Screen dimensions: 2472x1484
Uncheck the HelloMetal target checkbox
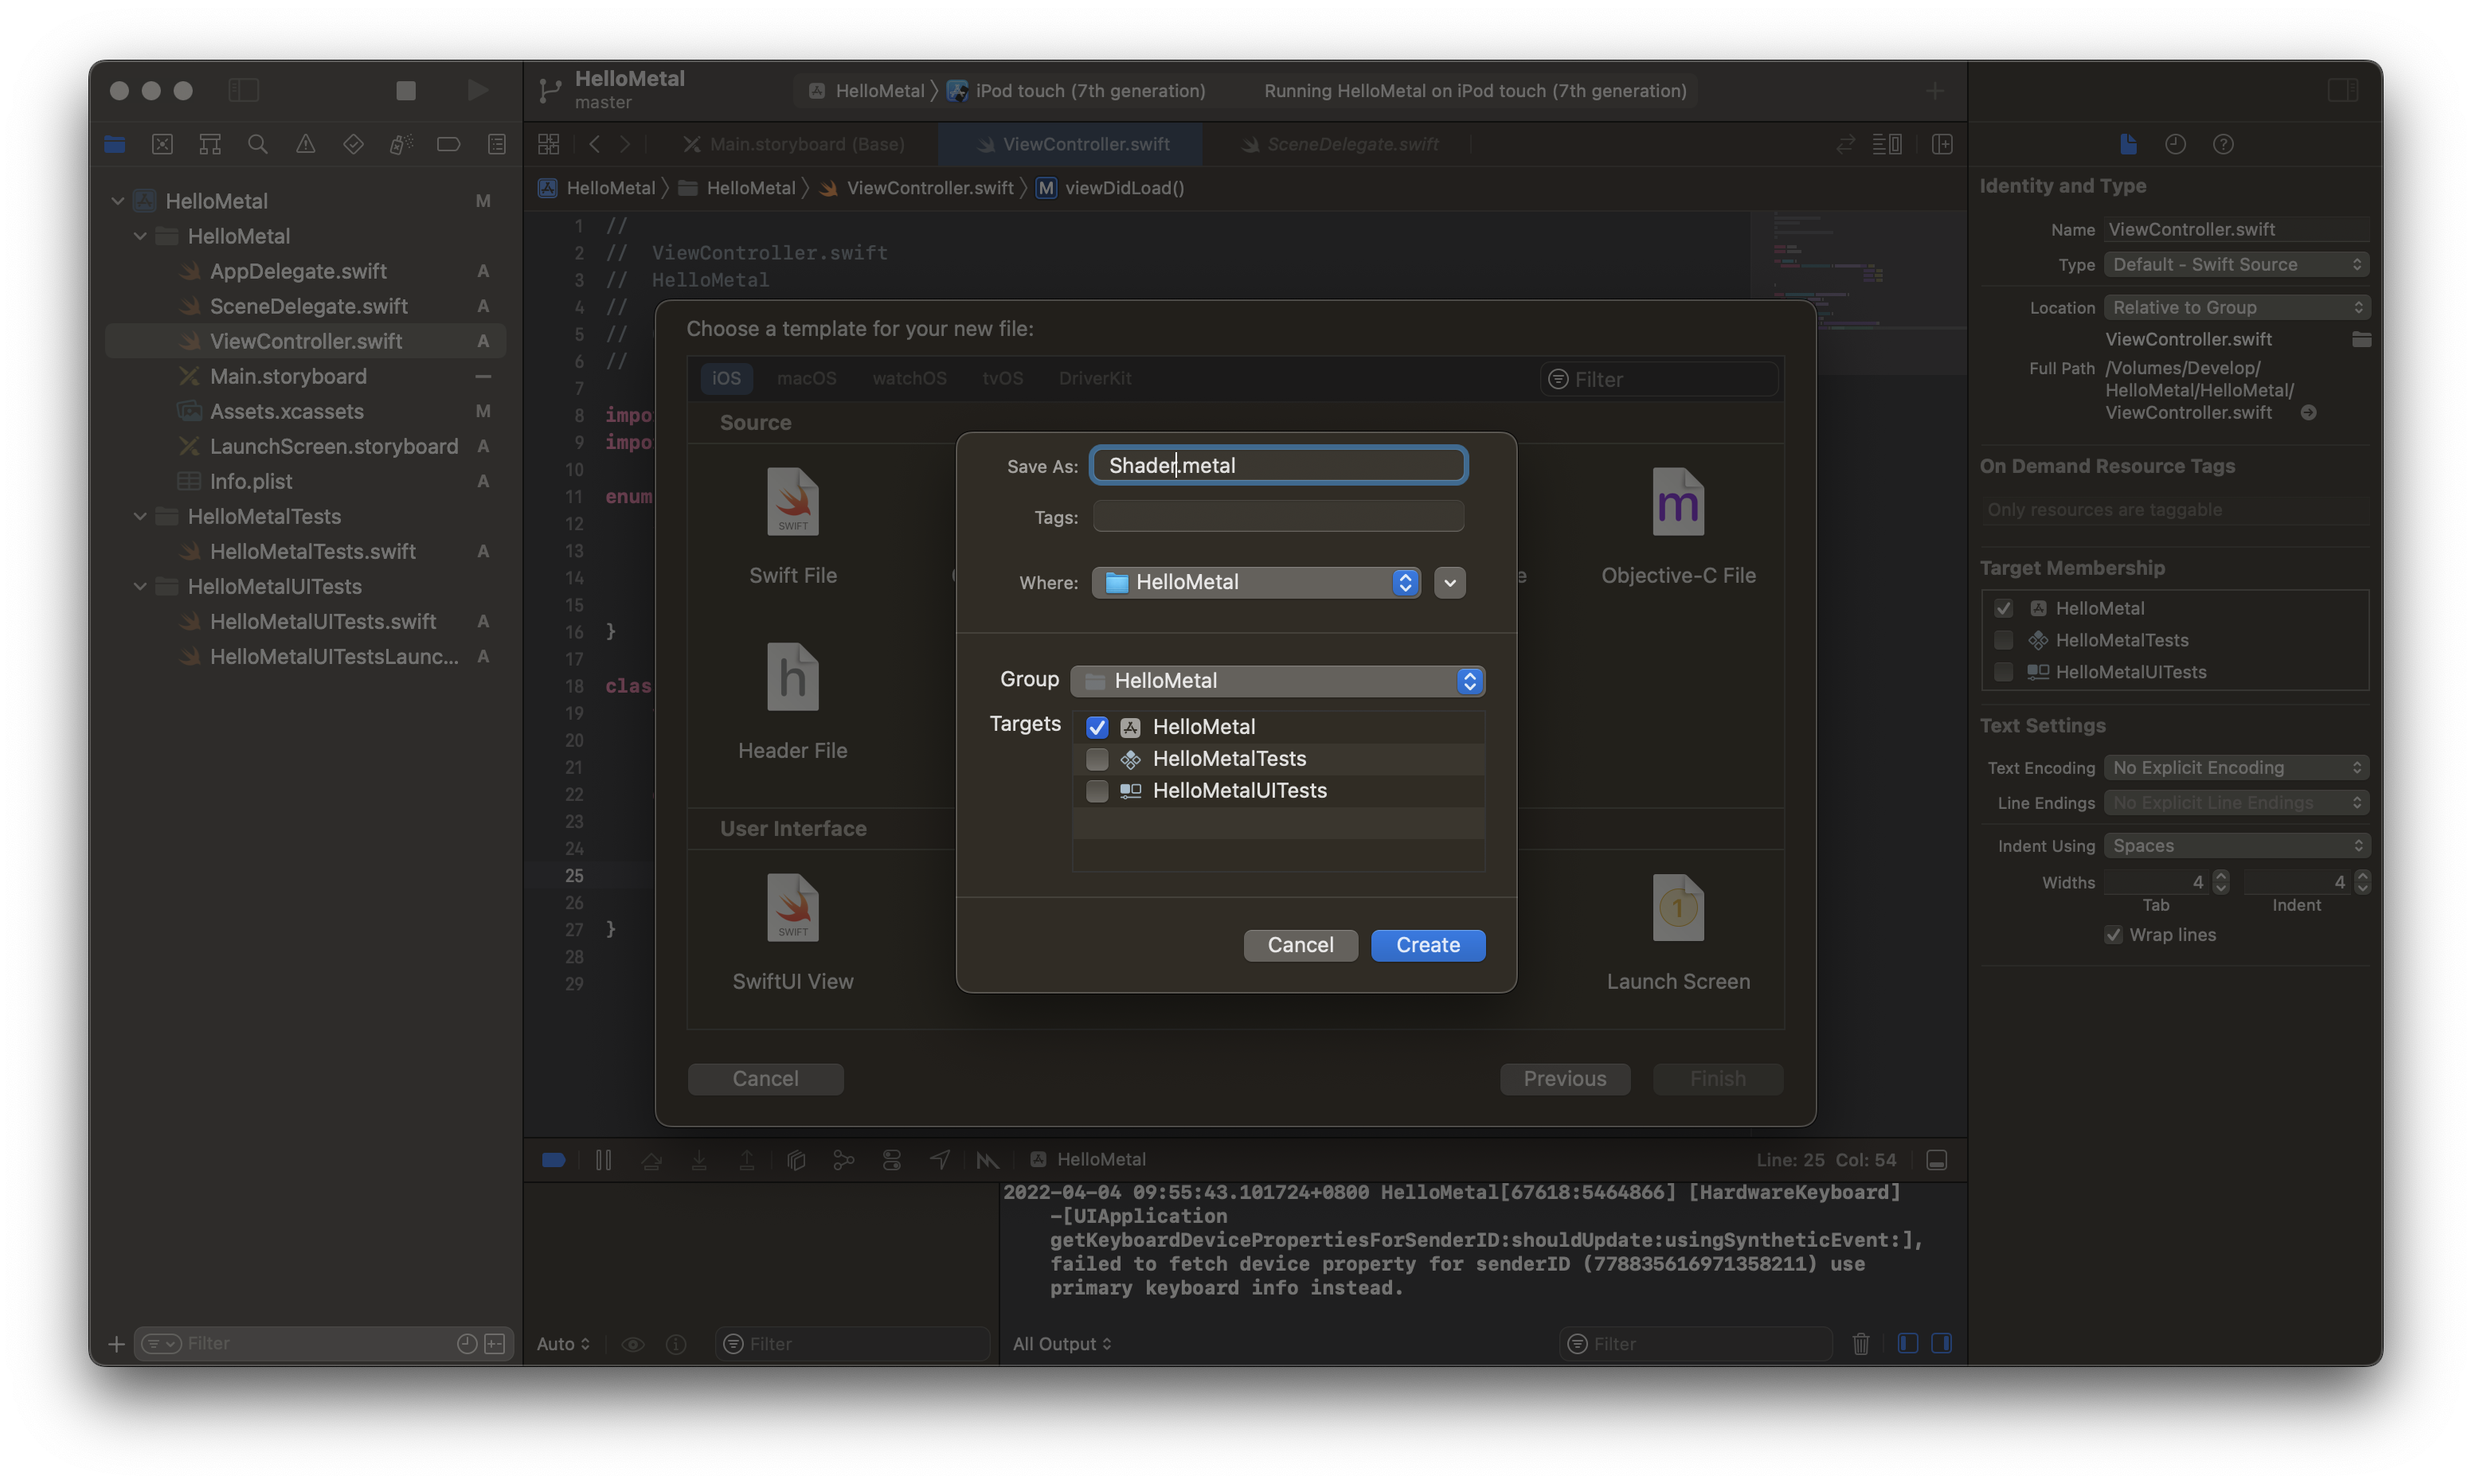pyautogui.click(x=1097, y=727)
